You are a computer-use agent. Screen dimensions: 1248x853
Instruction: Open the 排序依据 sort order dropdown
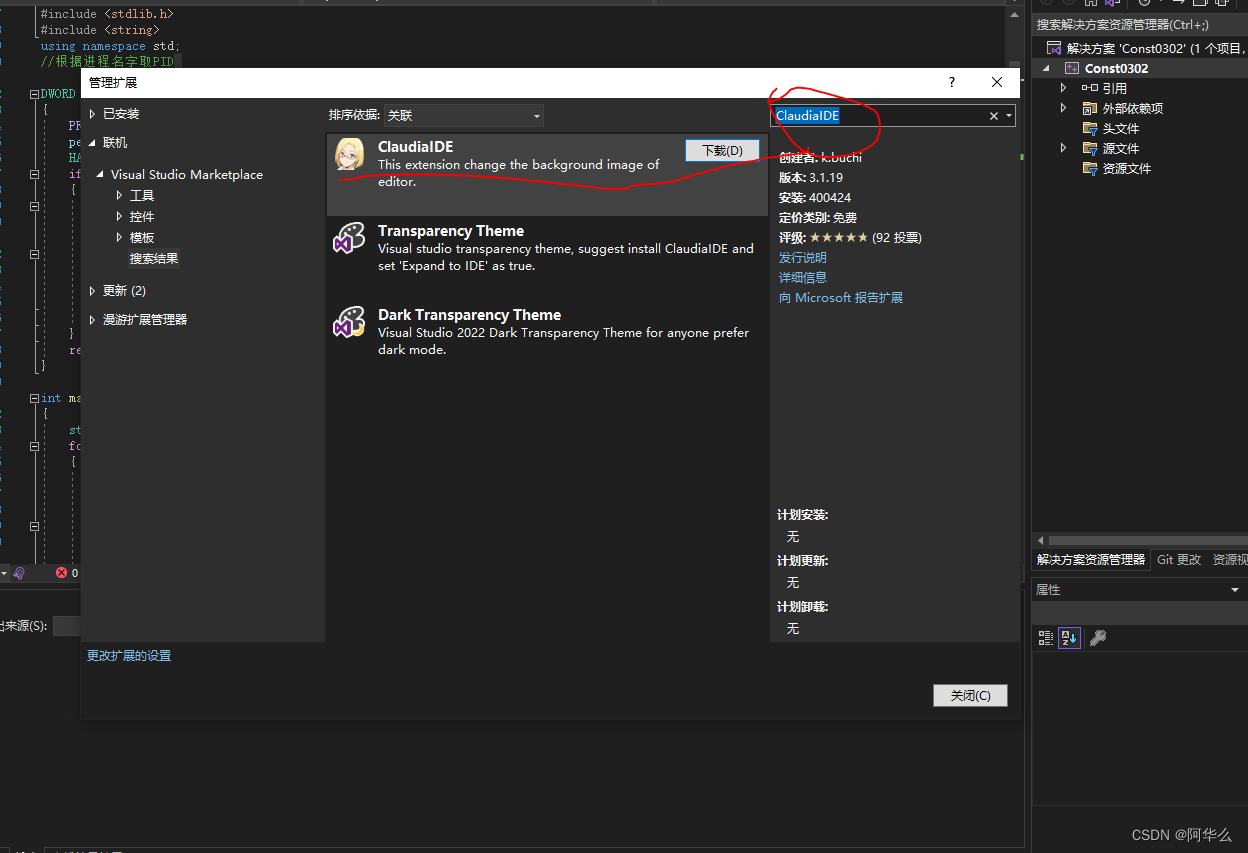click(x=463, y=115)
